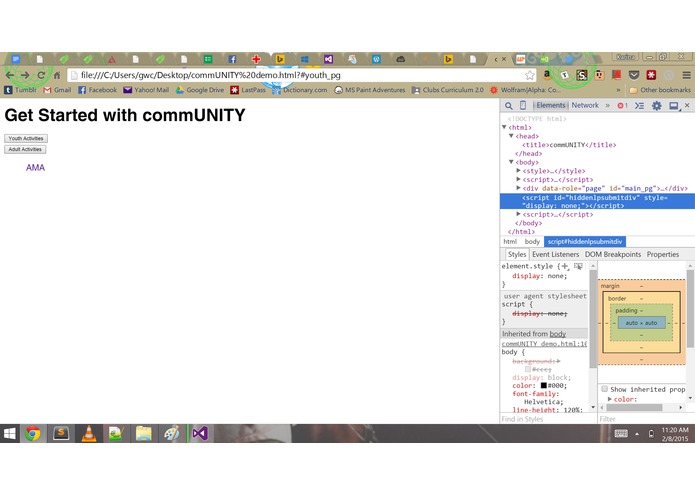Screen dimensions: 695x494
Task: Open VLC from the taskbar
Action: (x=89, y=433)
